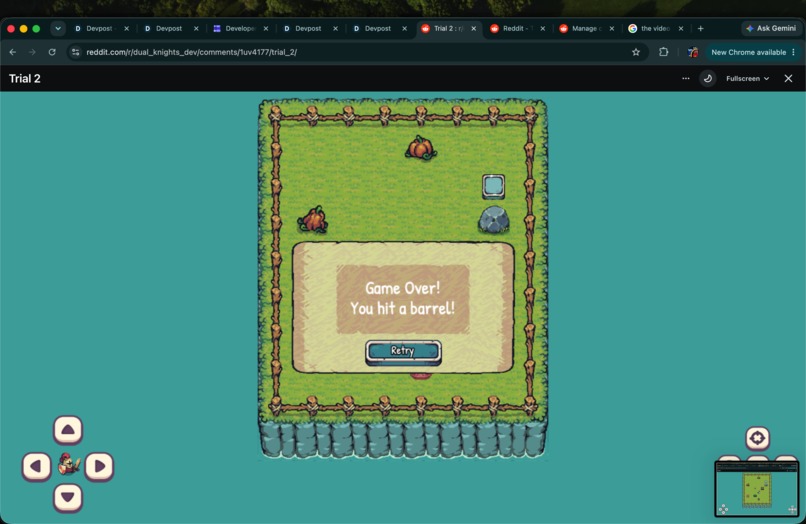Screen dimensions: 806x524
Task: Open the three-dots more options menu
Action: click(x=686, y=79)
